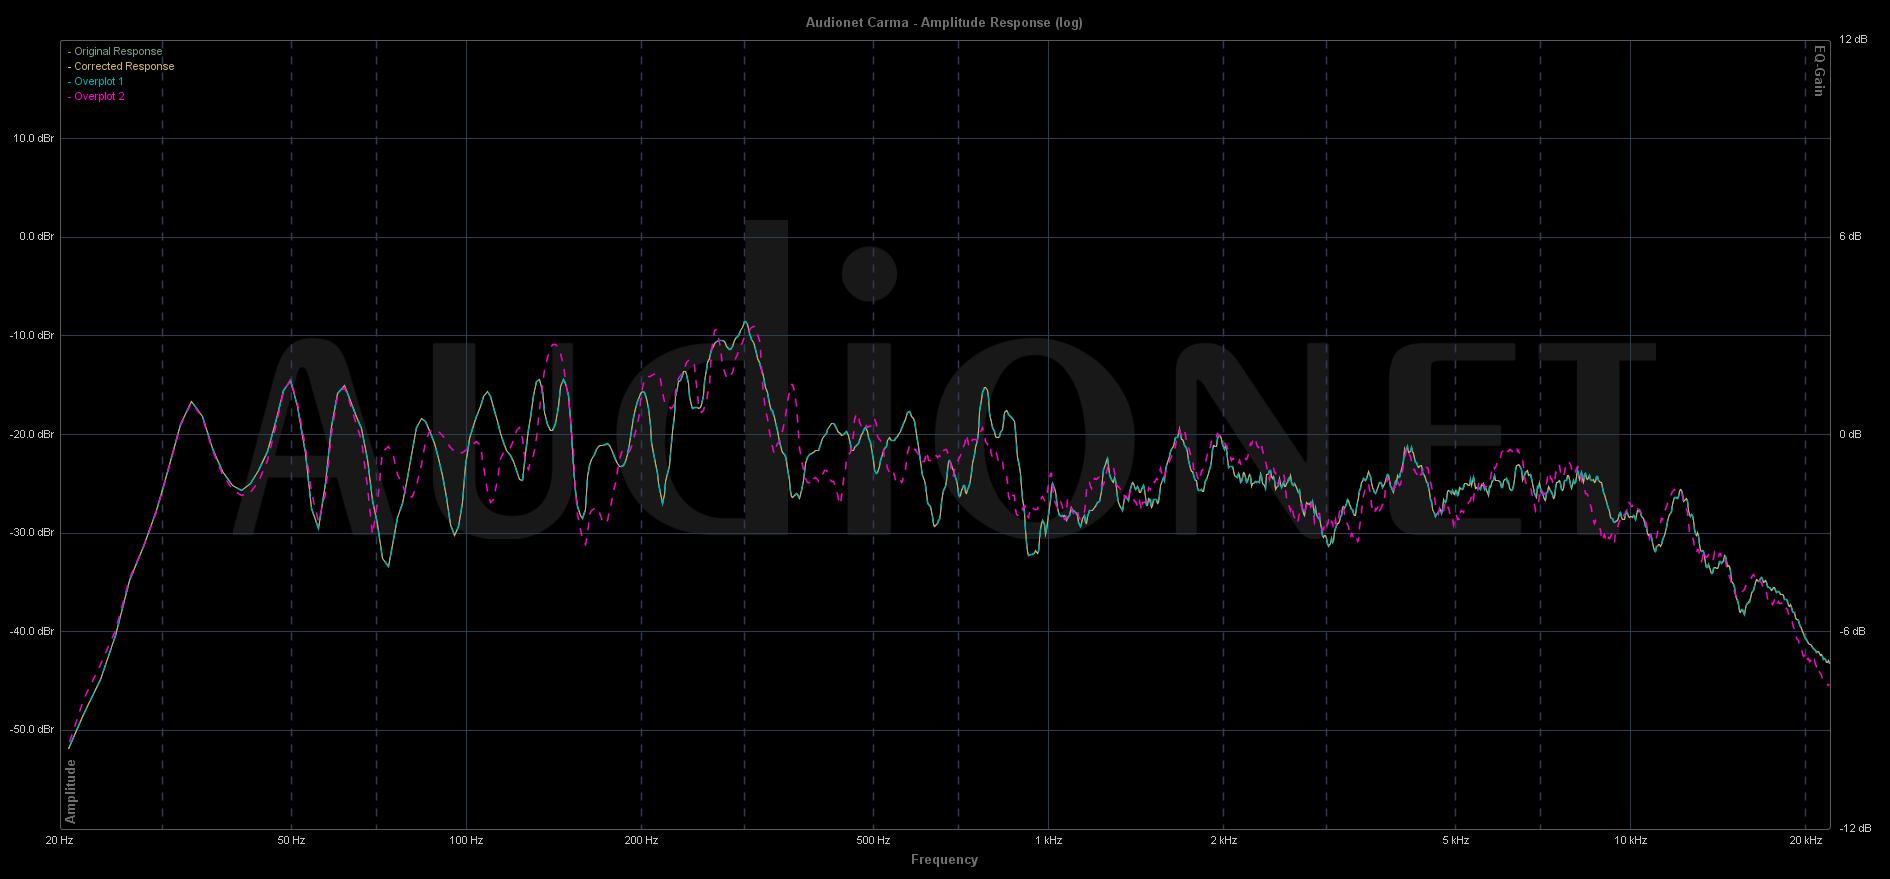Select the magenta Overplot 2 legend entry
The height and width of the screenshot is (879, 1890).
(x=98, y=96)
